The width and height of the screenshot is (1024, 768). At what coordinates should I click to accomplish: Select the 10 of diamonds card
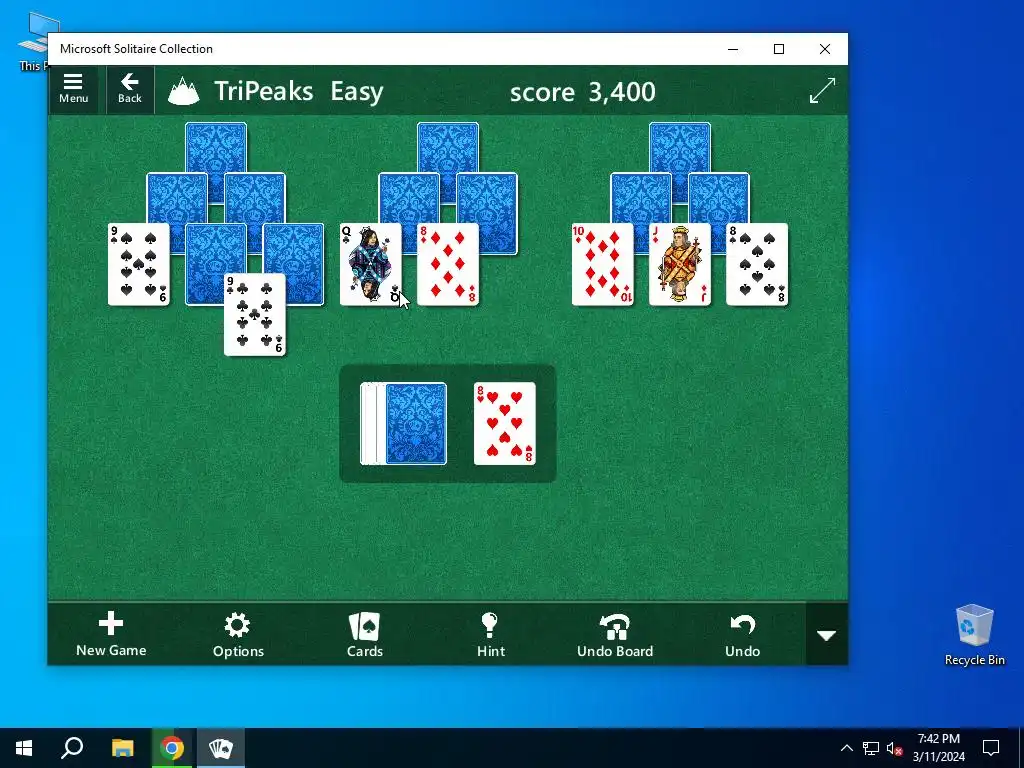(603, 264)
